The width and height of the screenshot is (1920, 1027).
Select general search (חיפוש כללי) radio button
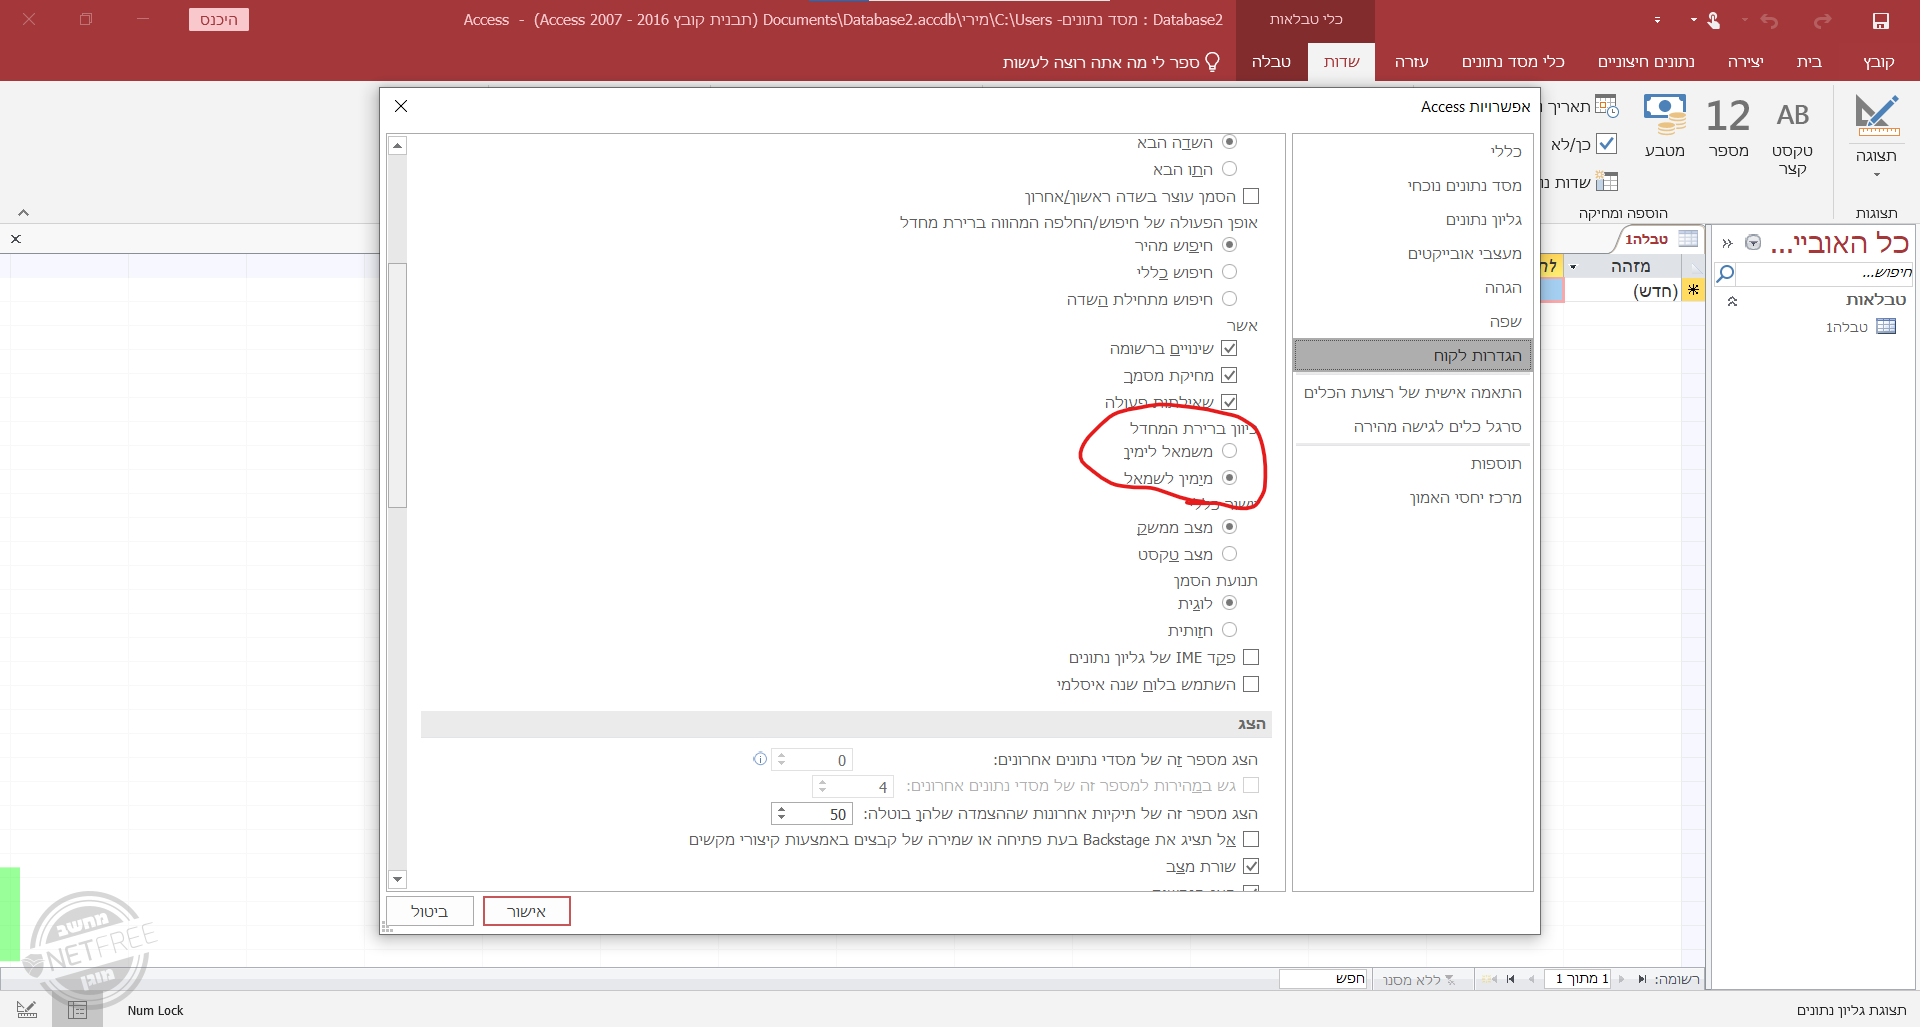click(x=1229, y=272)
